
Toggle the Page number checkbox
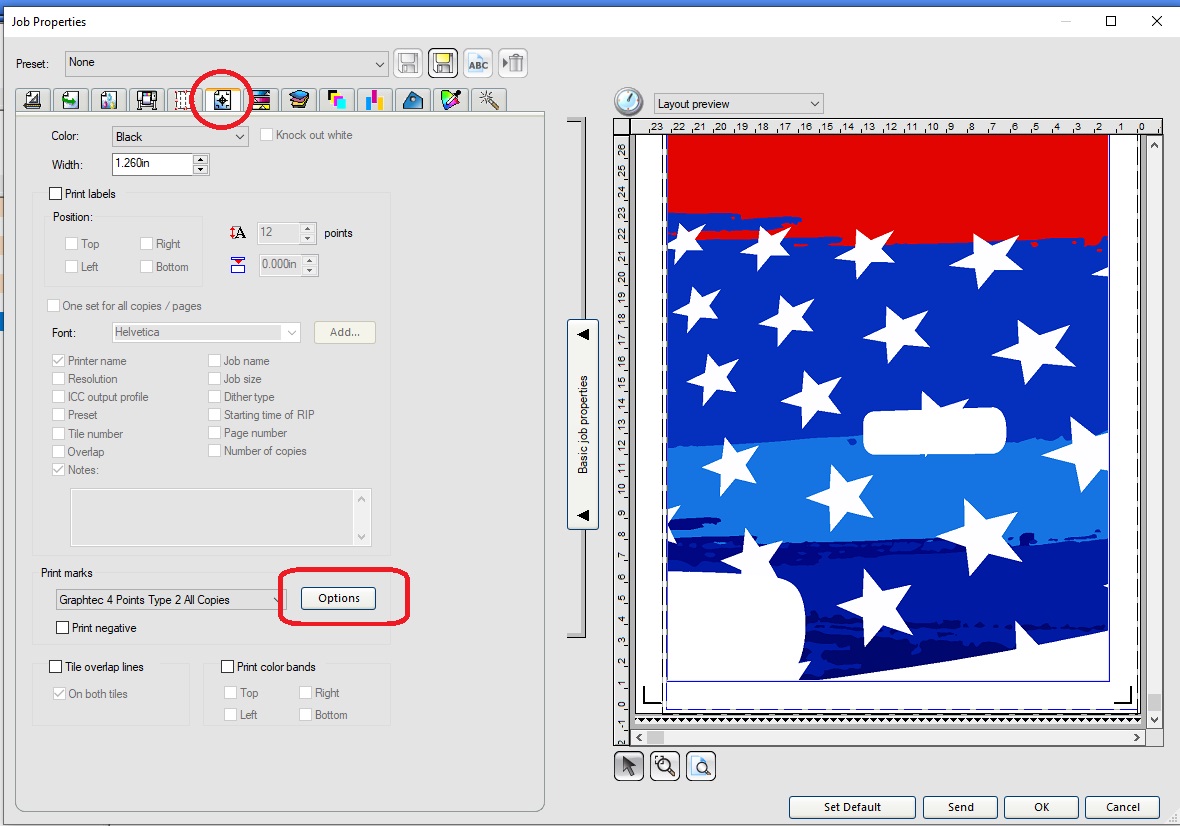click(214, 433)
